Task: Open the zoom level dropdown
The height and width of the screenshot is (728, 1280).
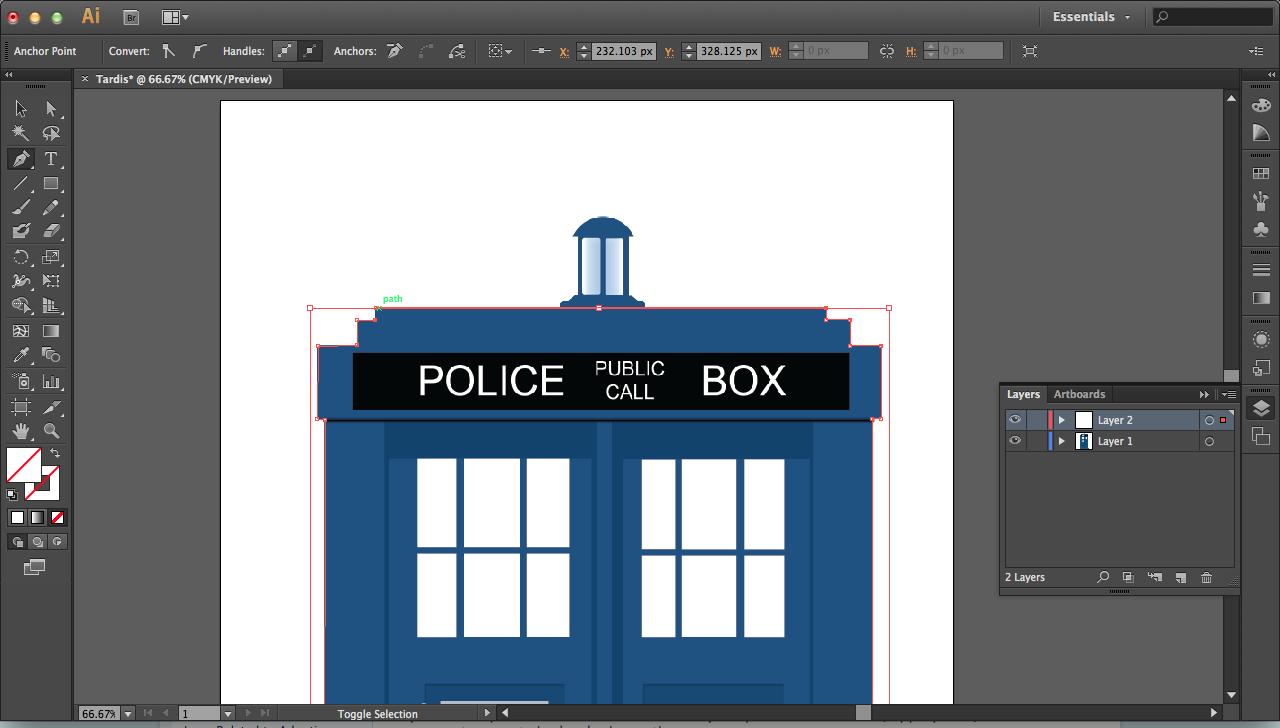Action: (x=130, y=714)
